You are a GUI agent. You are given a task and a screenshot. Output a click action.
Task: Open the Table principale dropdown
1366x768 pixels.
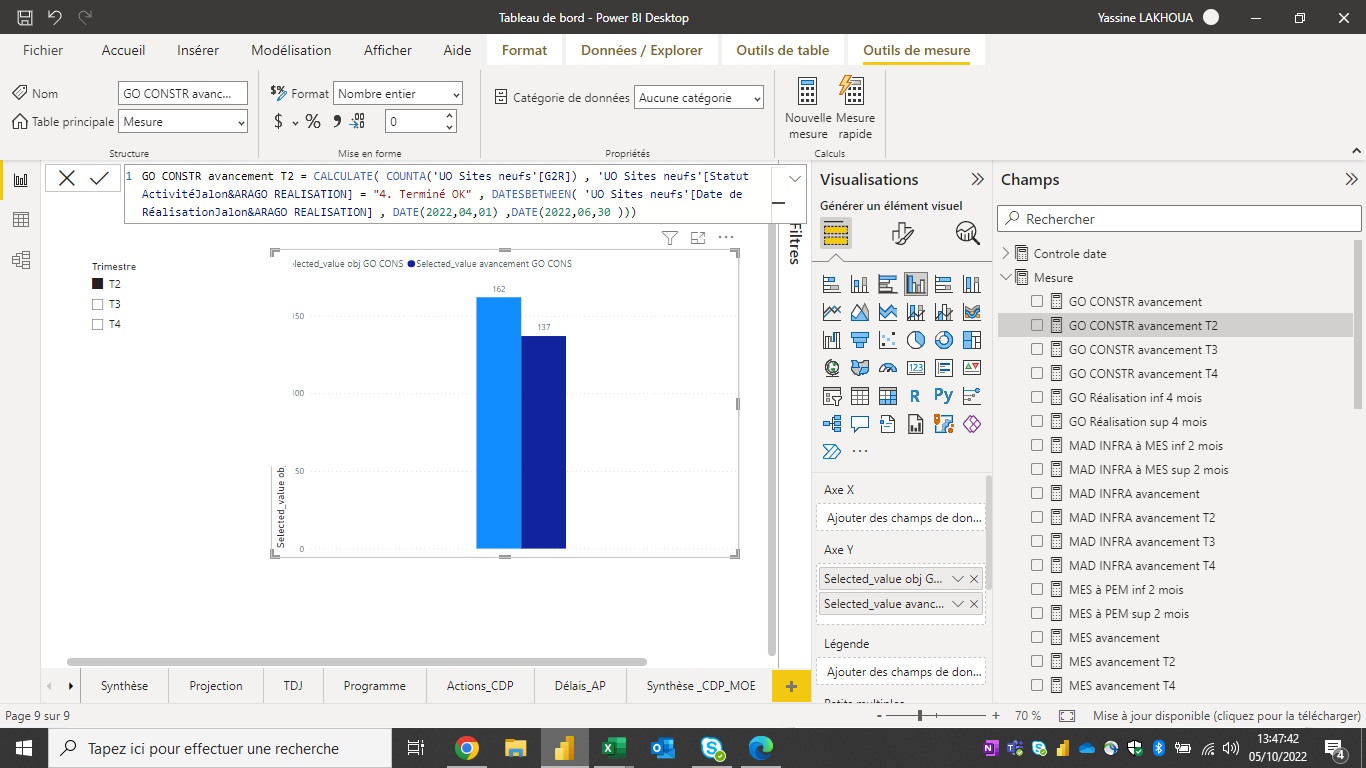click(x=183, y=122)
